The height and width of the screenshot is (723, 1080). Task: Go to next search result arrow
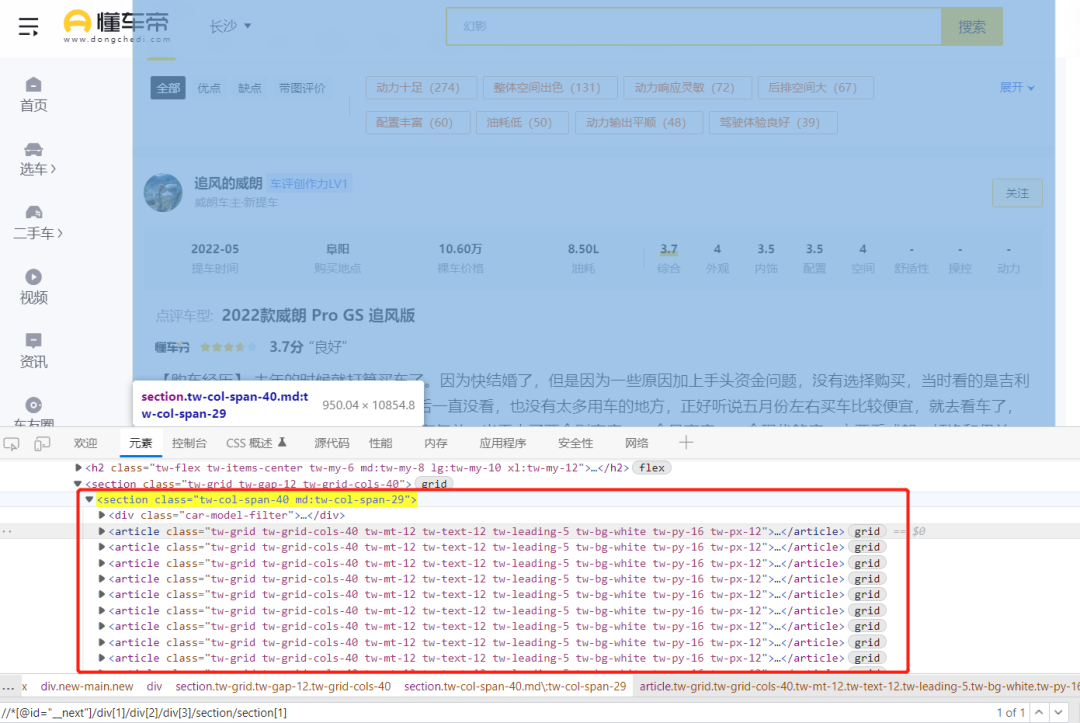[1059, 713]
